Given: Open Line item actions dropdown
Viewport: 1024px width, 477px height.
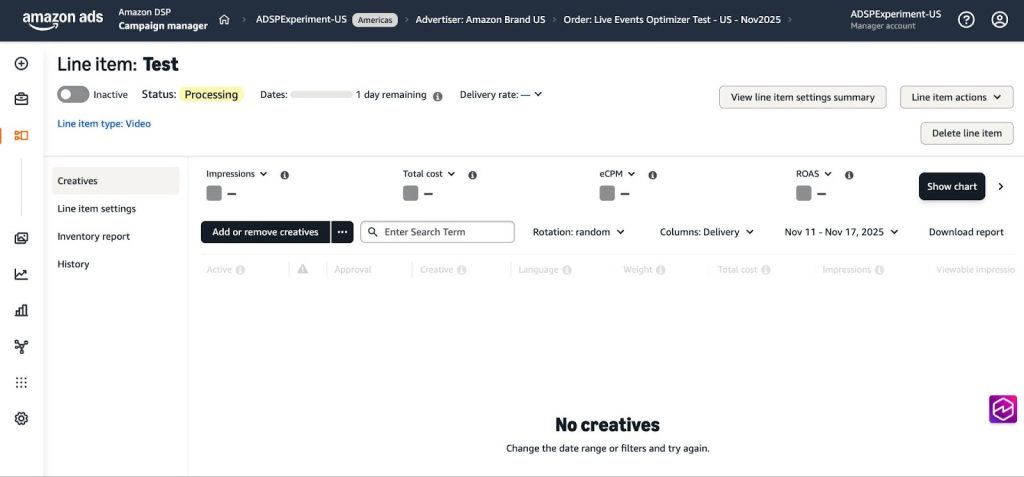Looking at the screenshot, I should point(957,97).
